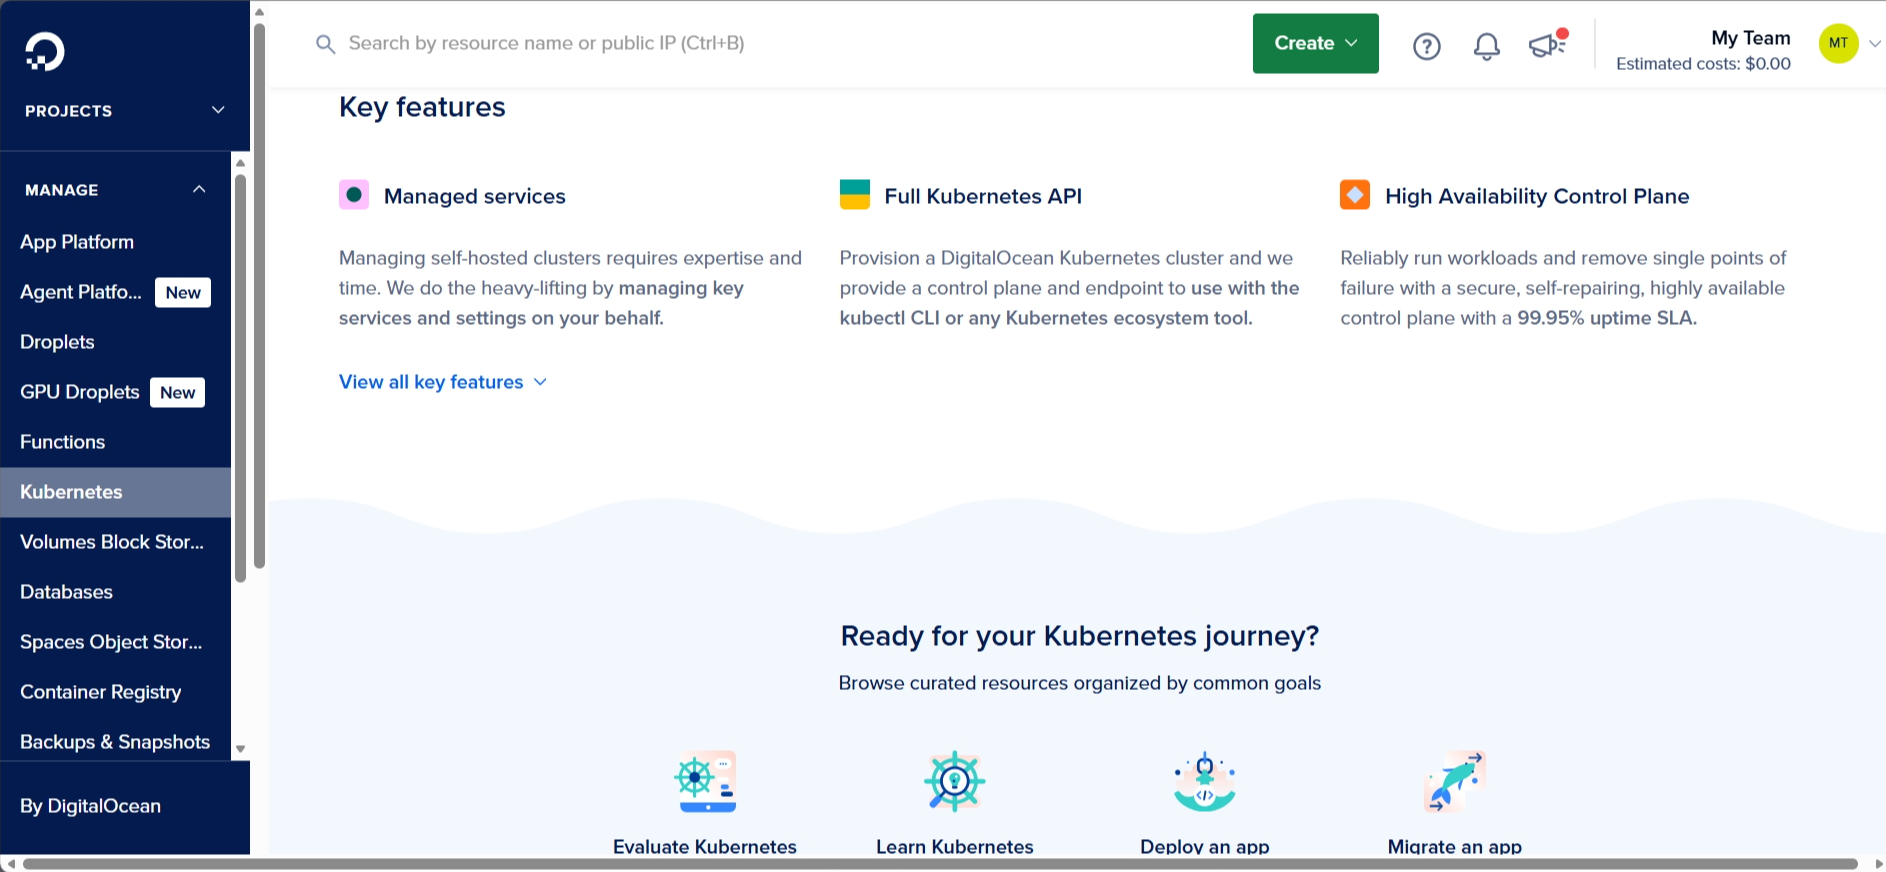This screenshot has width=1886, height=872.
Task: Expand the PROJECTS section chevron
Action: pos(218,110)
